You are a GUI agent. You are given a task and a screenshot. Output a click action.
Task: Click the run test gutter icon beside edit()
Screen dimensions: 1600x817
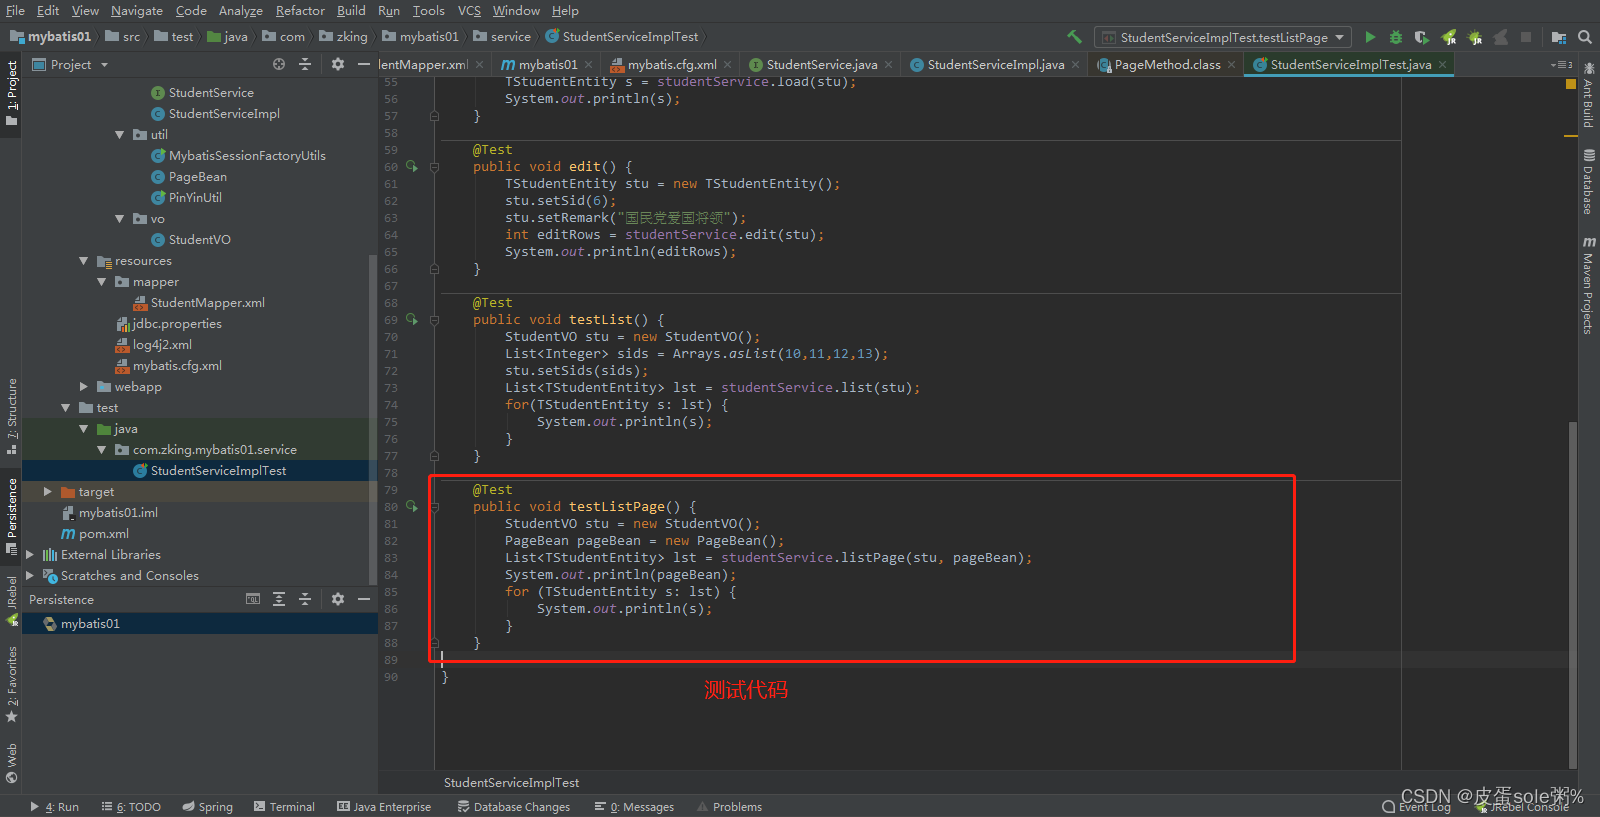pos(411,167)
